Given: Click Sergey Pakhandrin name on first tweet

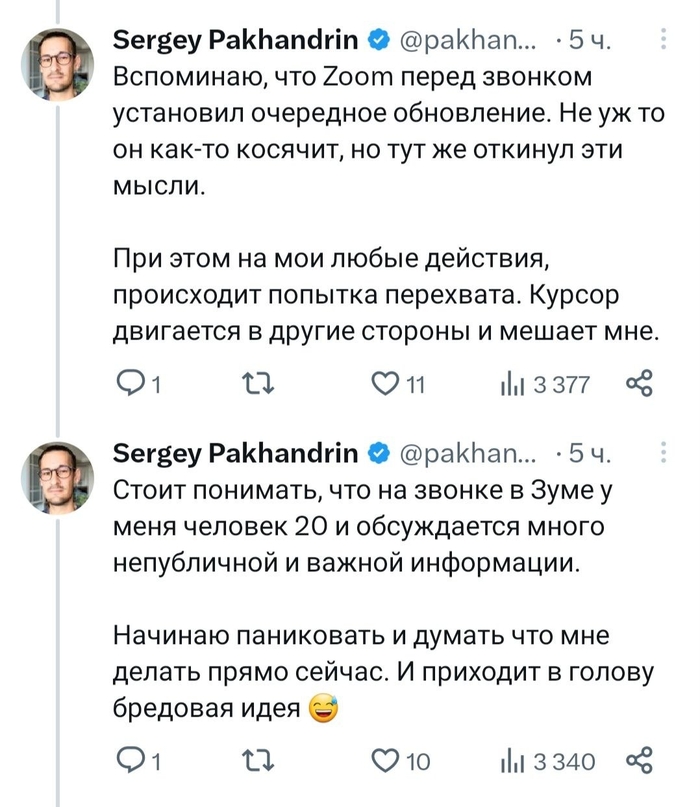Looking at the screenshot, I should (235, 41).
